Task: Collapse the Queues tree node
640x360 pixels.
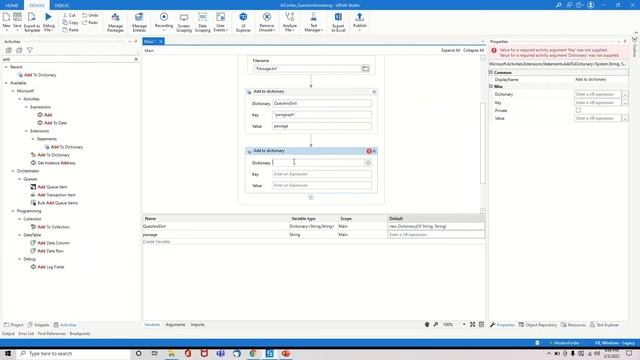Action: point(20,179)
